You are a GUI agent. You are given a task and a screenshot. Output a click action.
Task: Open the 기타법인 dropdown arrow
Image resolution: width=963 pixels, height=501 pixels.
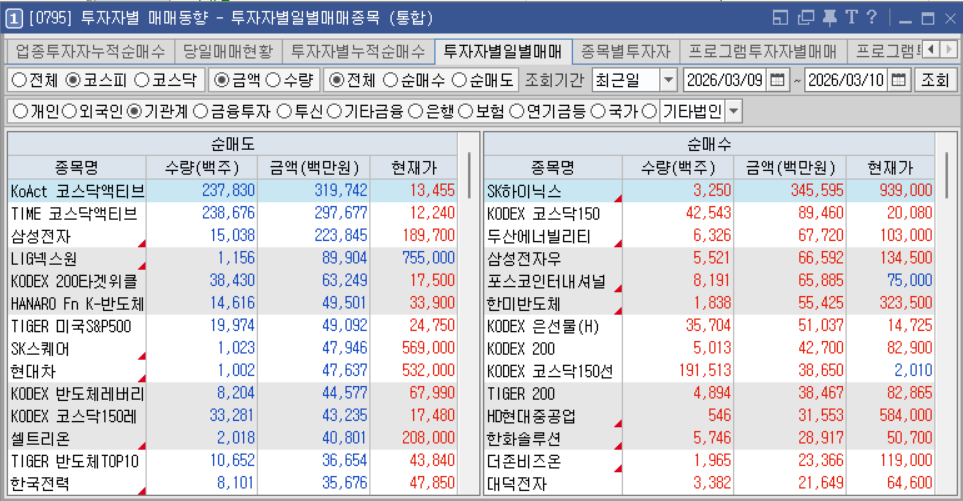pyautogui.click(x=733, y=112)
